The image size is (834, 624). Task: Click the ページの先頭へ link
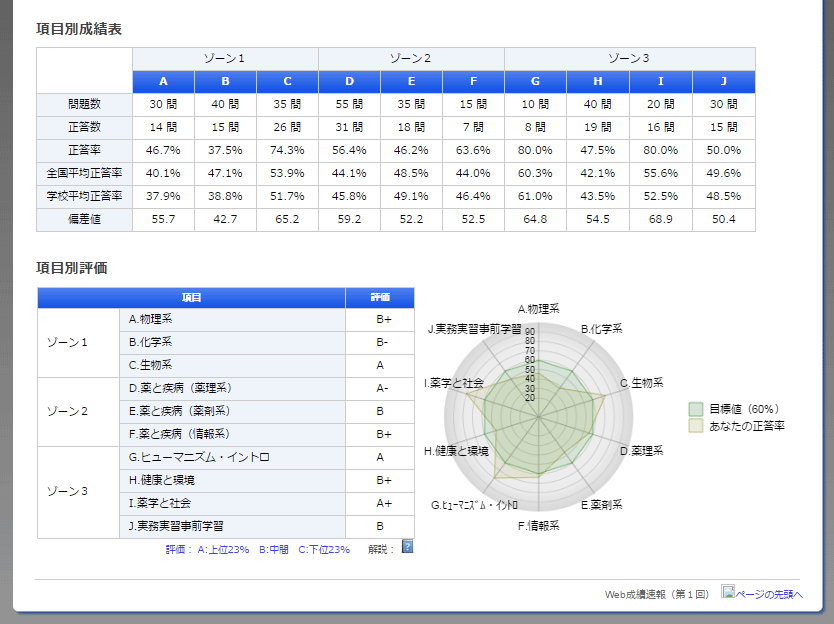pos(769,594)
